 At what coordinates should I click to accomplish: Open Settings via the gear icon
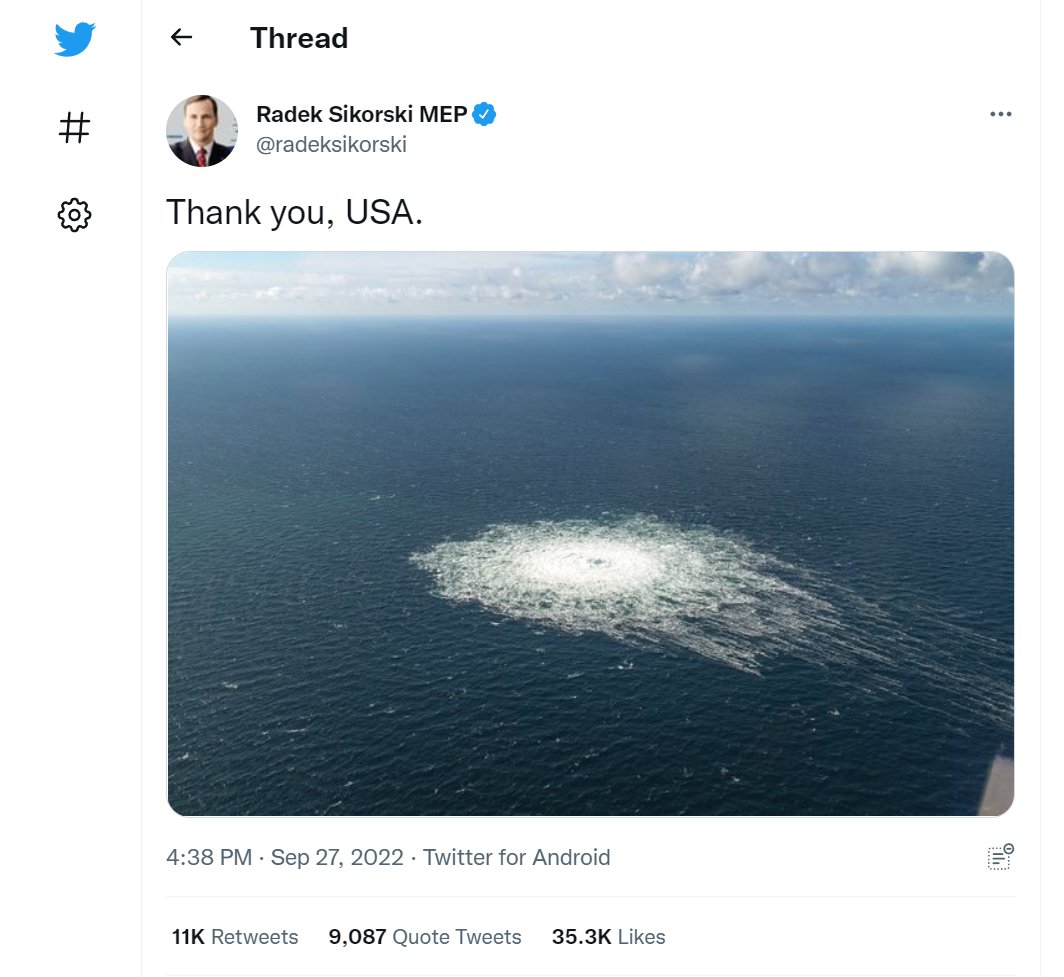(75, 214)
